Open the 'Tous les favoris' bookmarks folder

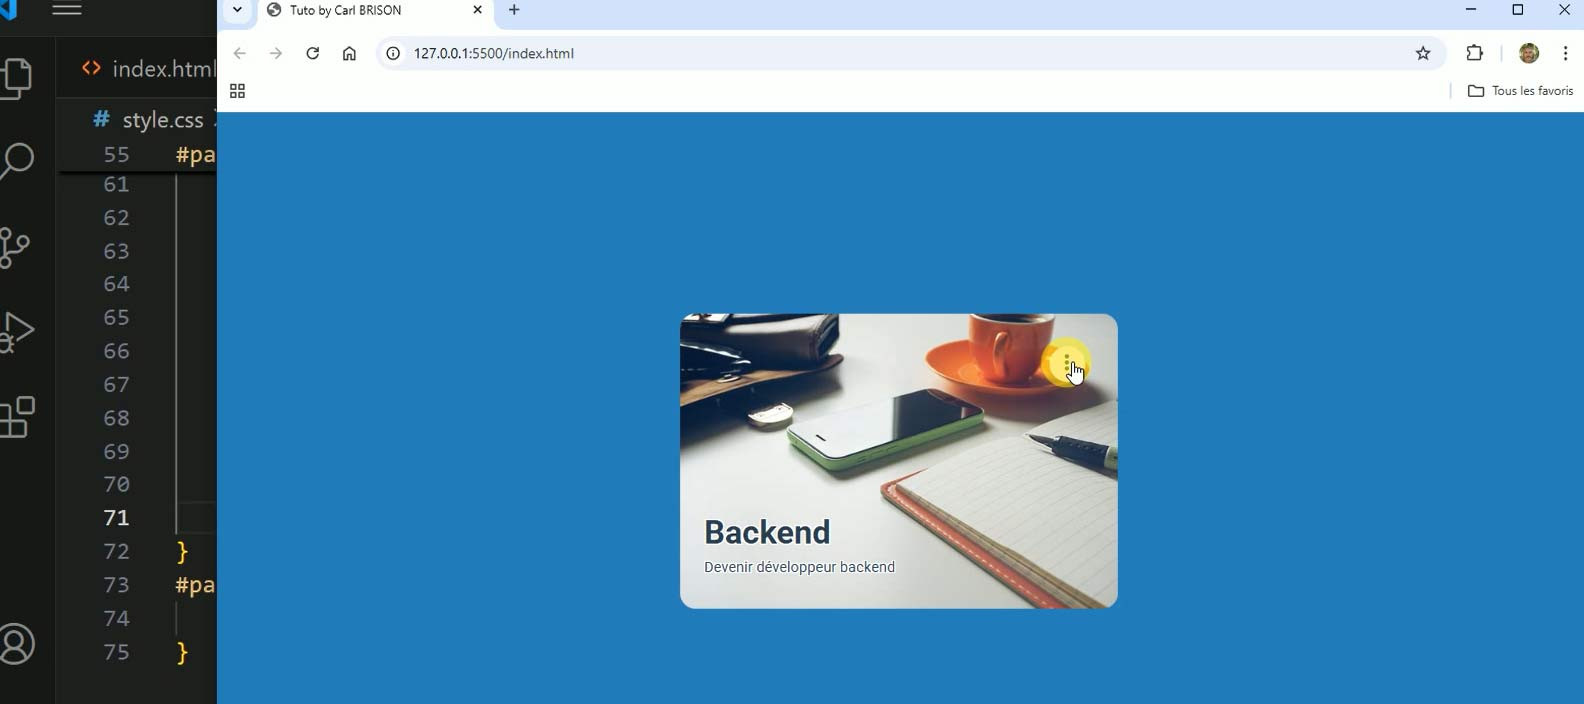(1520, 91)
